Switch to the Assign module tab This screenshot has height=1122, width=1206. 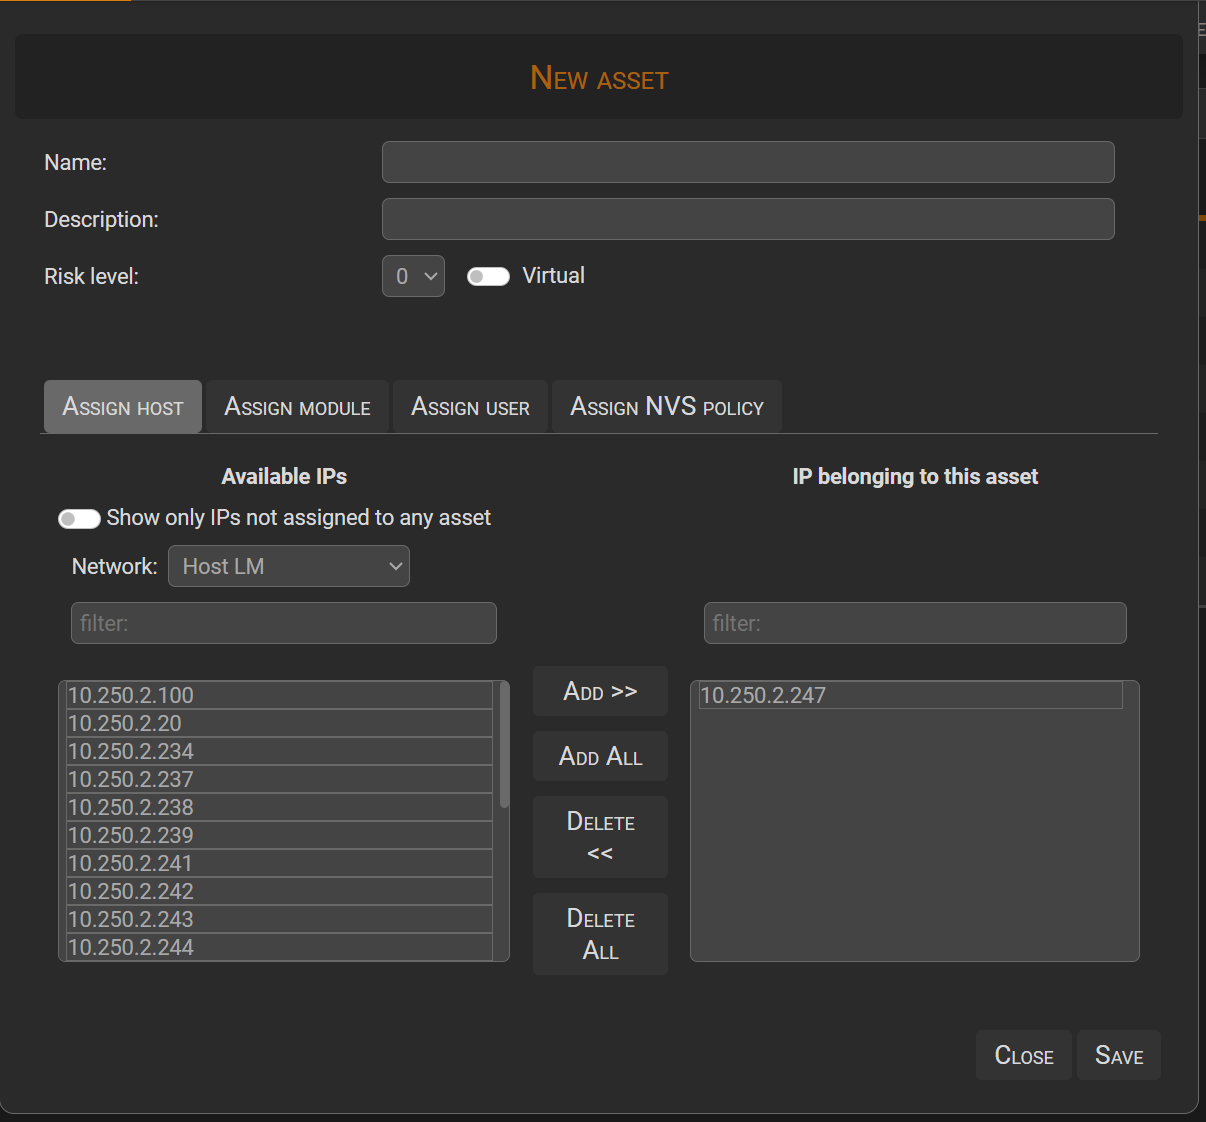coord(296,406)
